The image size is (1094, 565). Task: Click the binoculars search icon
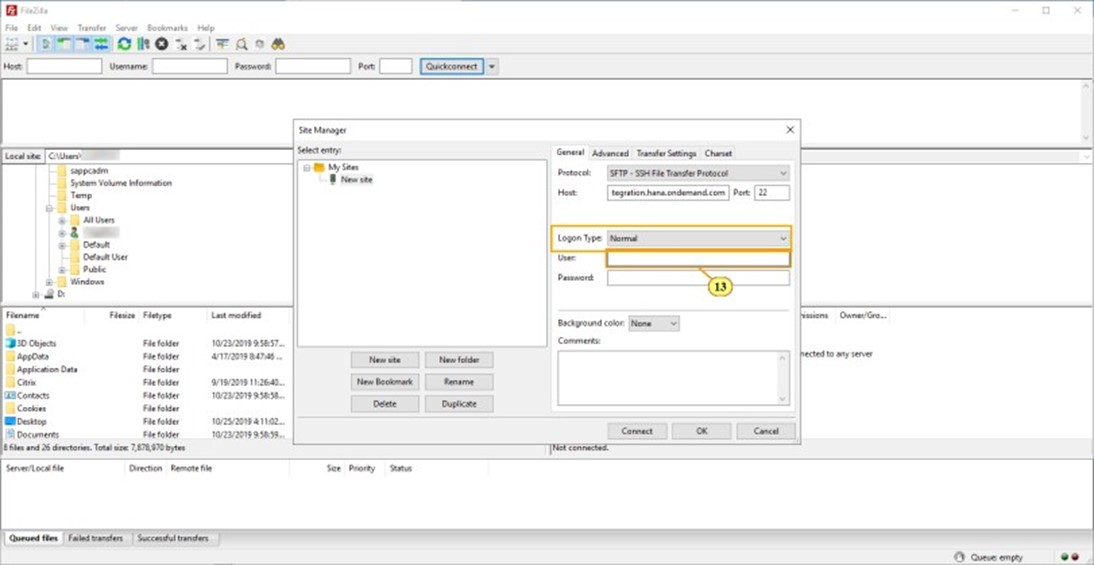278,44
